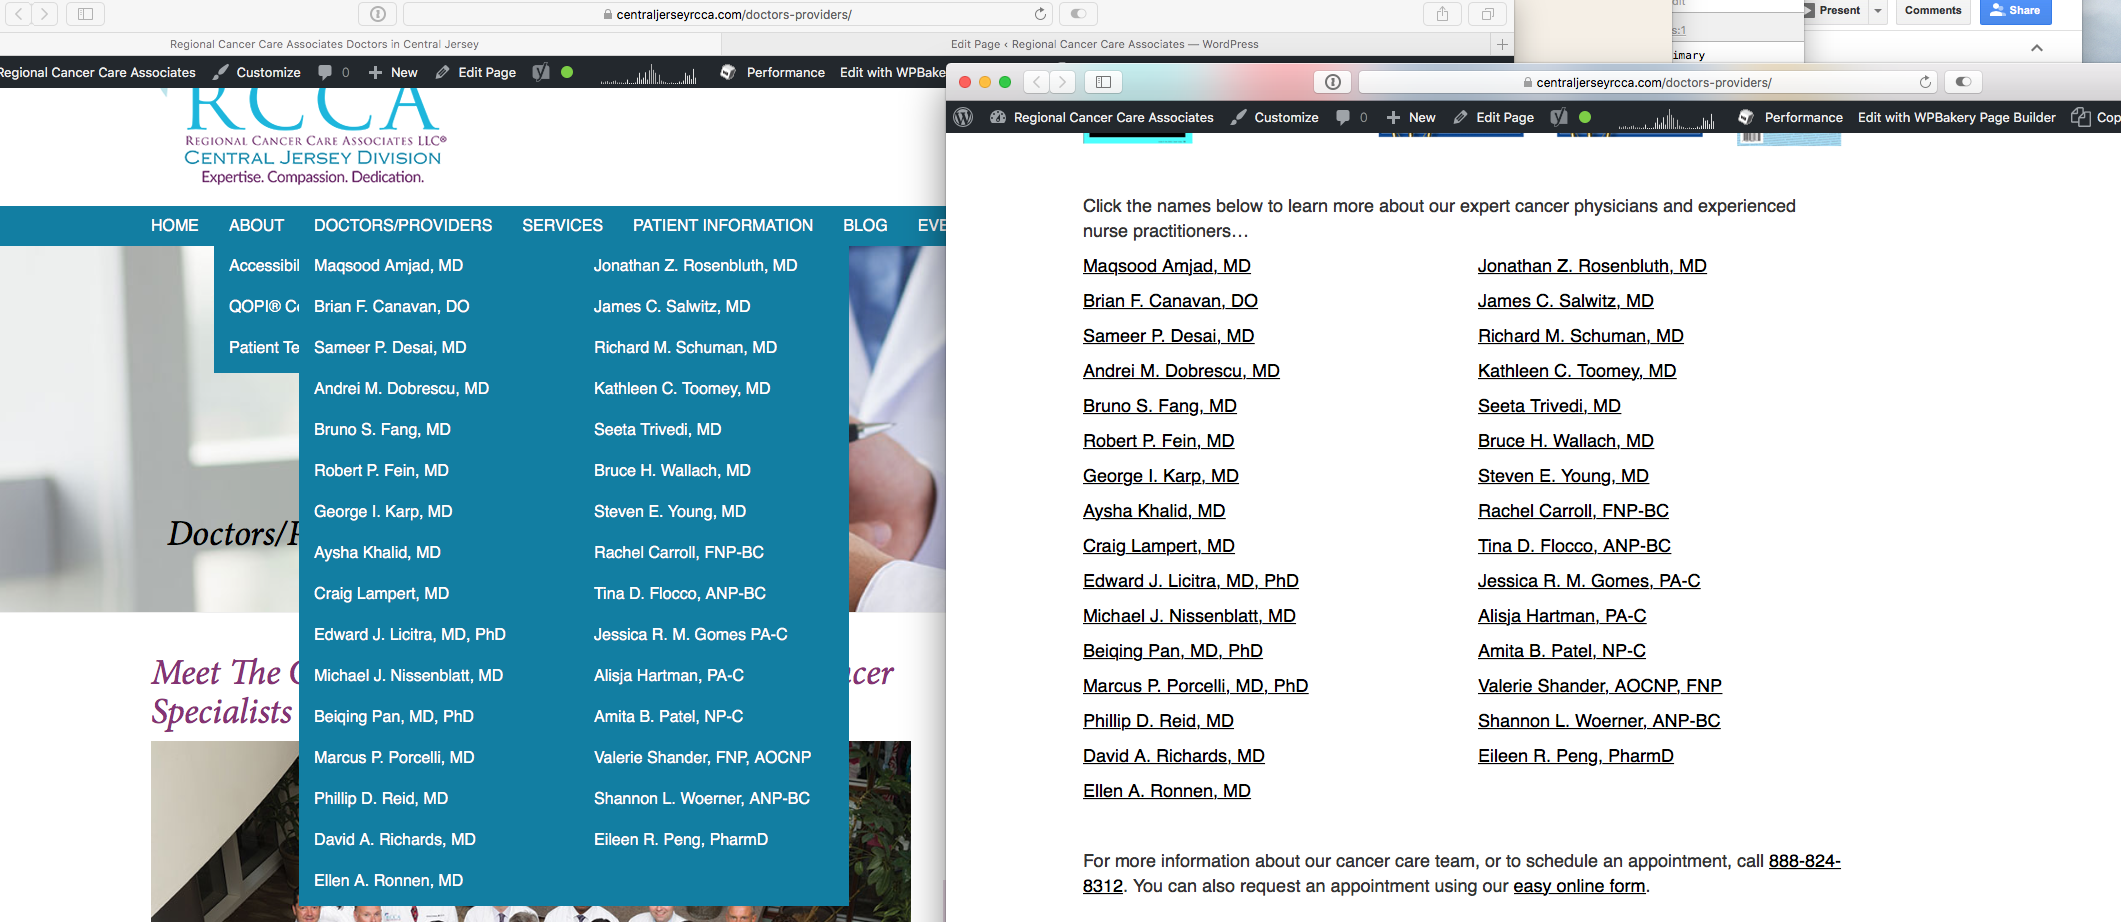This screenshot has height=922, width=2121.
Task: Go forward in the rear Safari window
Action: [44, 14]
